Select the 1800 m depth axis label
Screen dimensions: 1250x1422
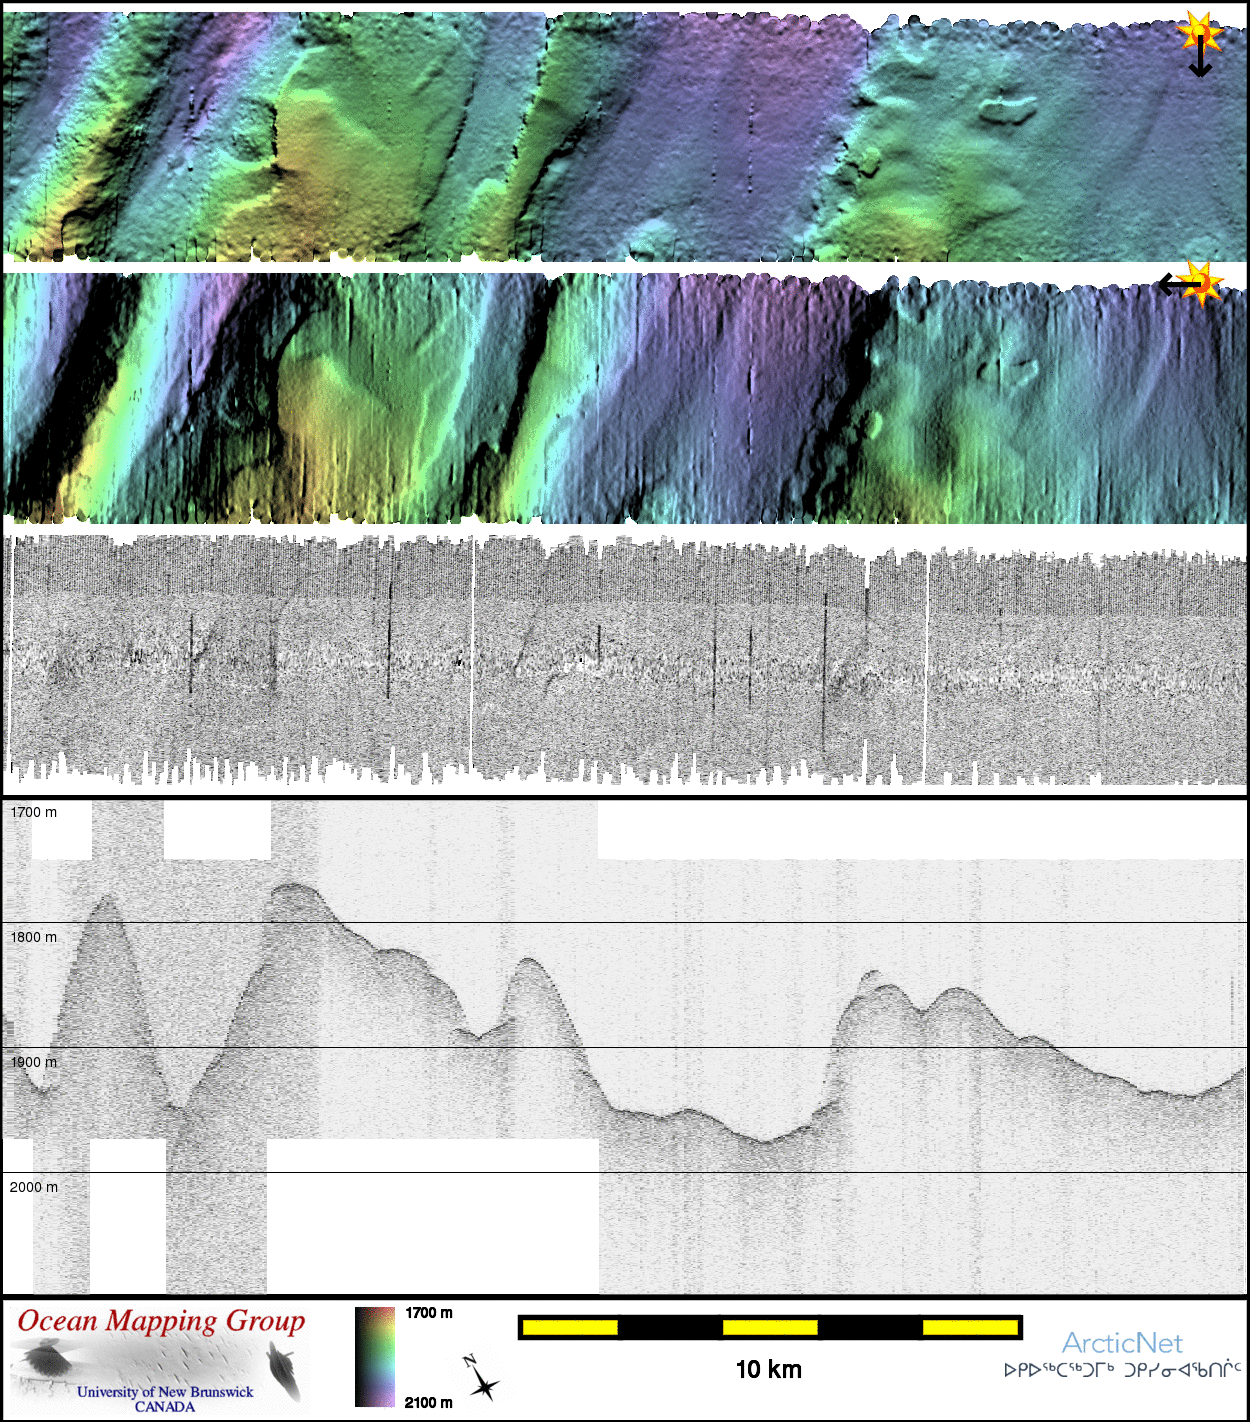(x=34, y=937)
